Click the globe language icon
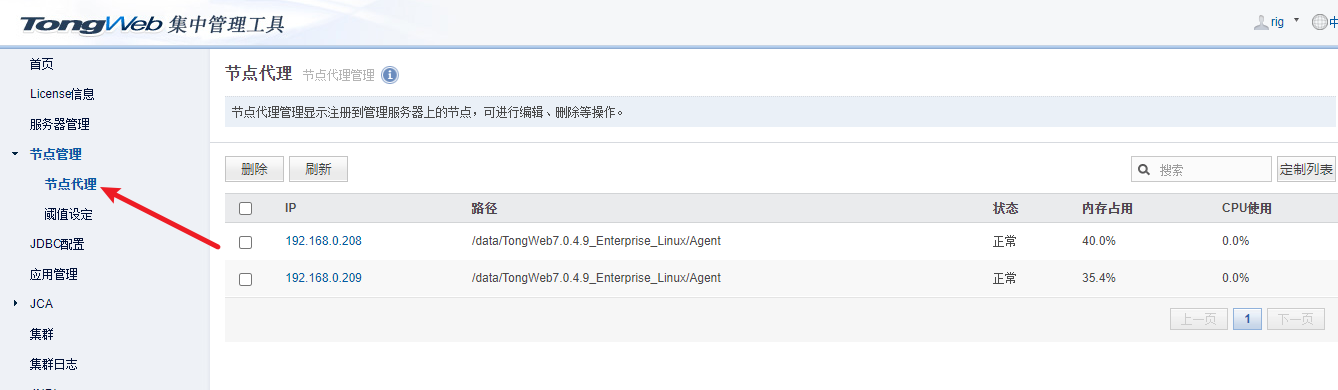The width and height of the screenshot is (1338, 390). point(1319,22)
